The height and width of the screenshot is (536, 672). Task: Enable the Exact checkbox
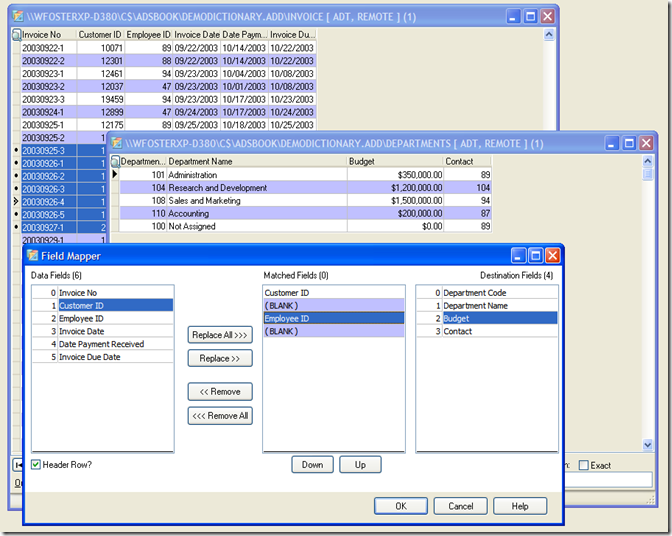coord(582,465)
